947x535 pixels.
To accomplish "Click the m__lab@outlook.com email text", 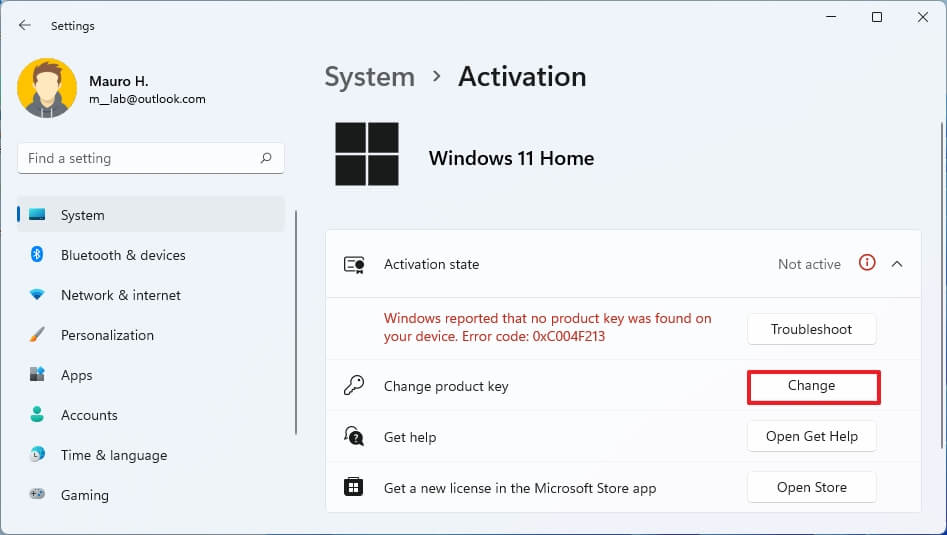I will click(147, 99).
